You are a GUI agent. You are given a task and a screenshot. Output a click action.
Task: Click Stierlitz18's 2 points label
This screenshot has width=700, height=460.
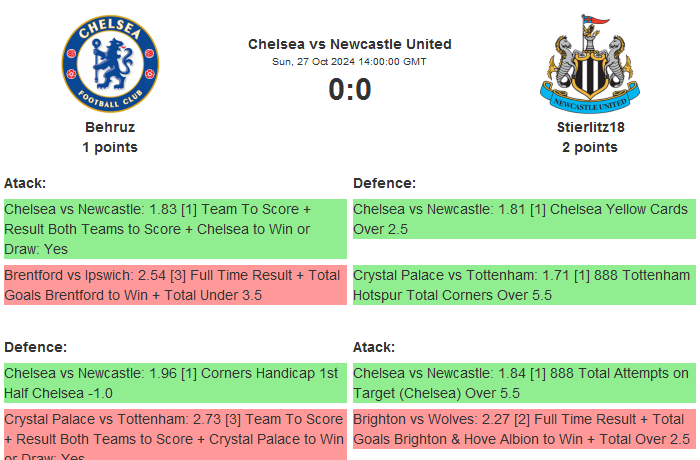589,147
